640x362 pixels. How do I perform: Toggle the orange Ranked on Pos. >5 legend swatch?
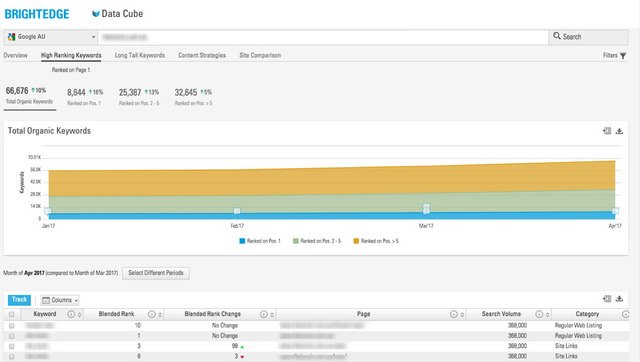(x=356, y=241)
